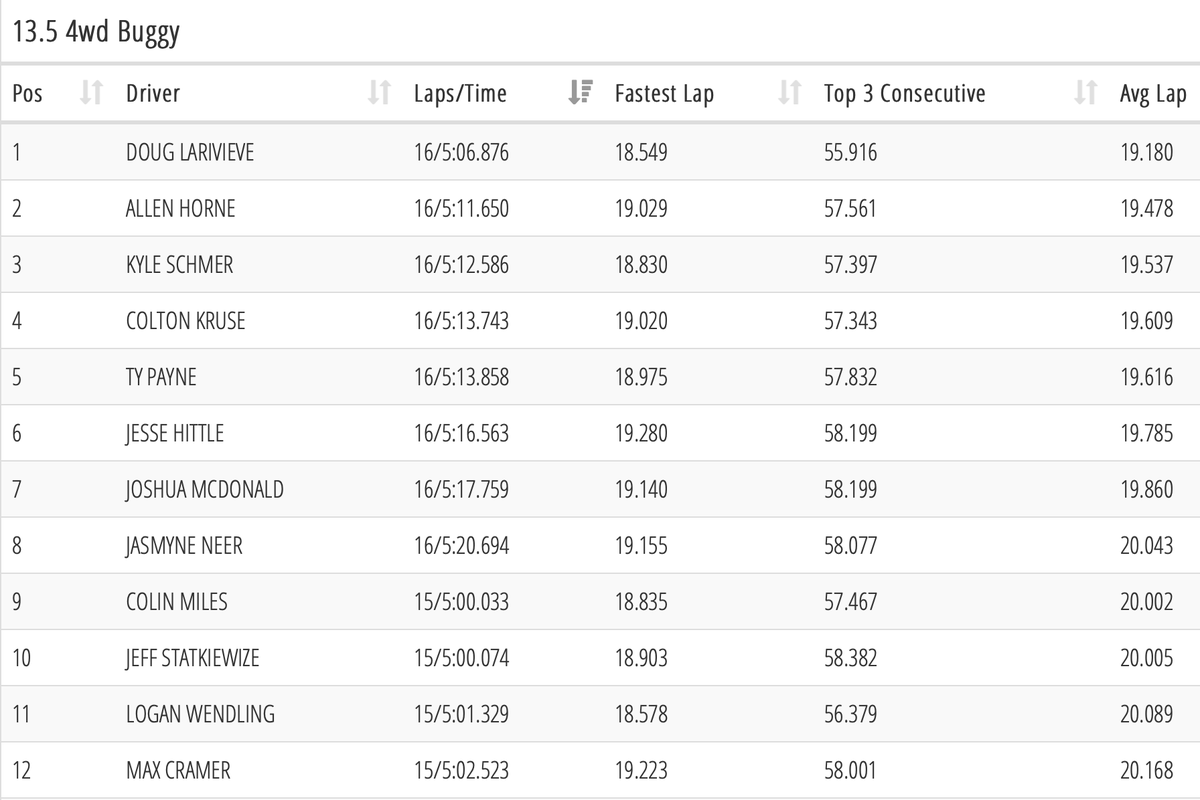Click the 13.5 4wd Buggy title
The width and height of the screenshot is (1200, 800).
coord(96,32)
